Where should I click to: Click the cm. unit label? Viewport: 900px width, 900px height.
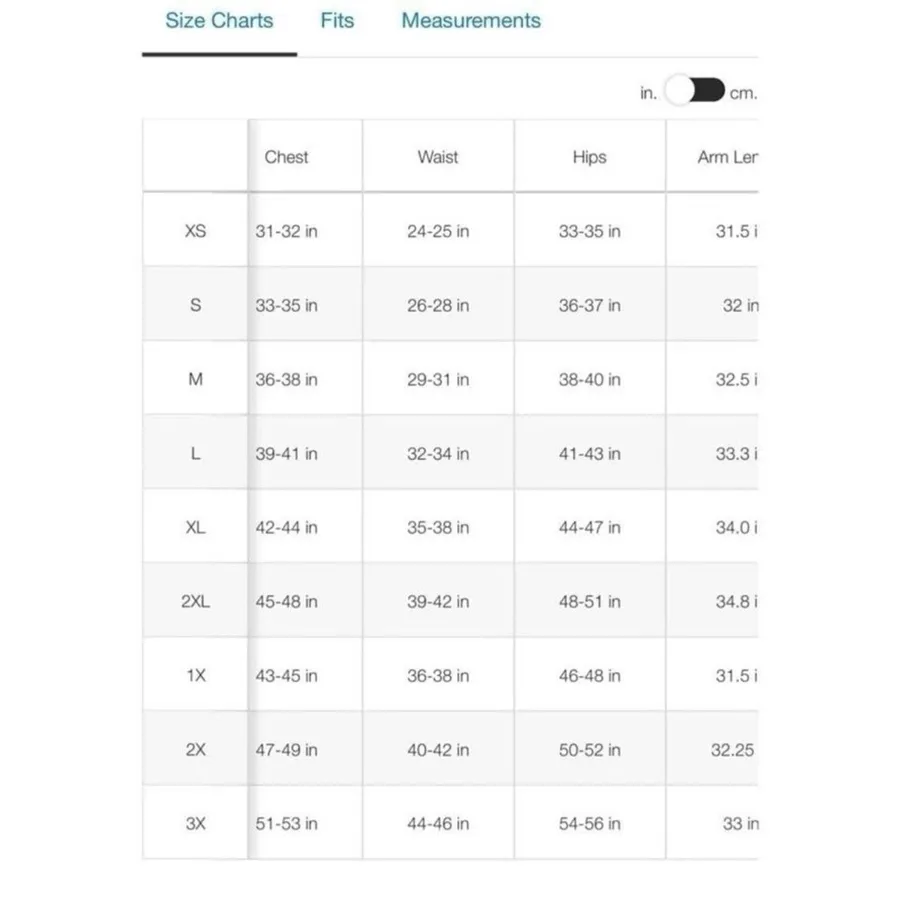pyautogui.click(x=743, y=93)
